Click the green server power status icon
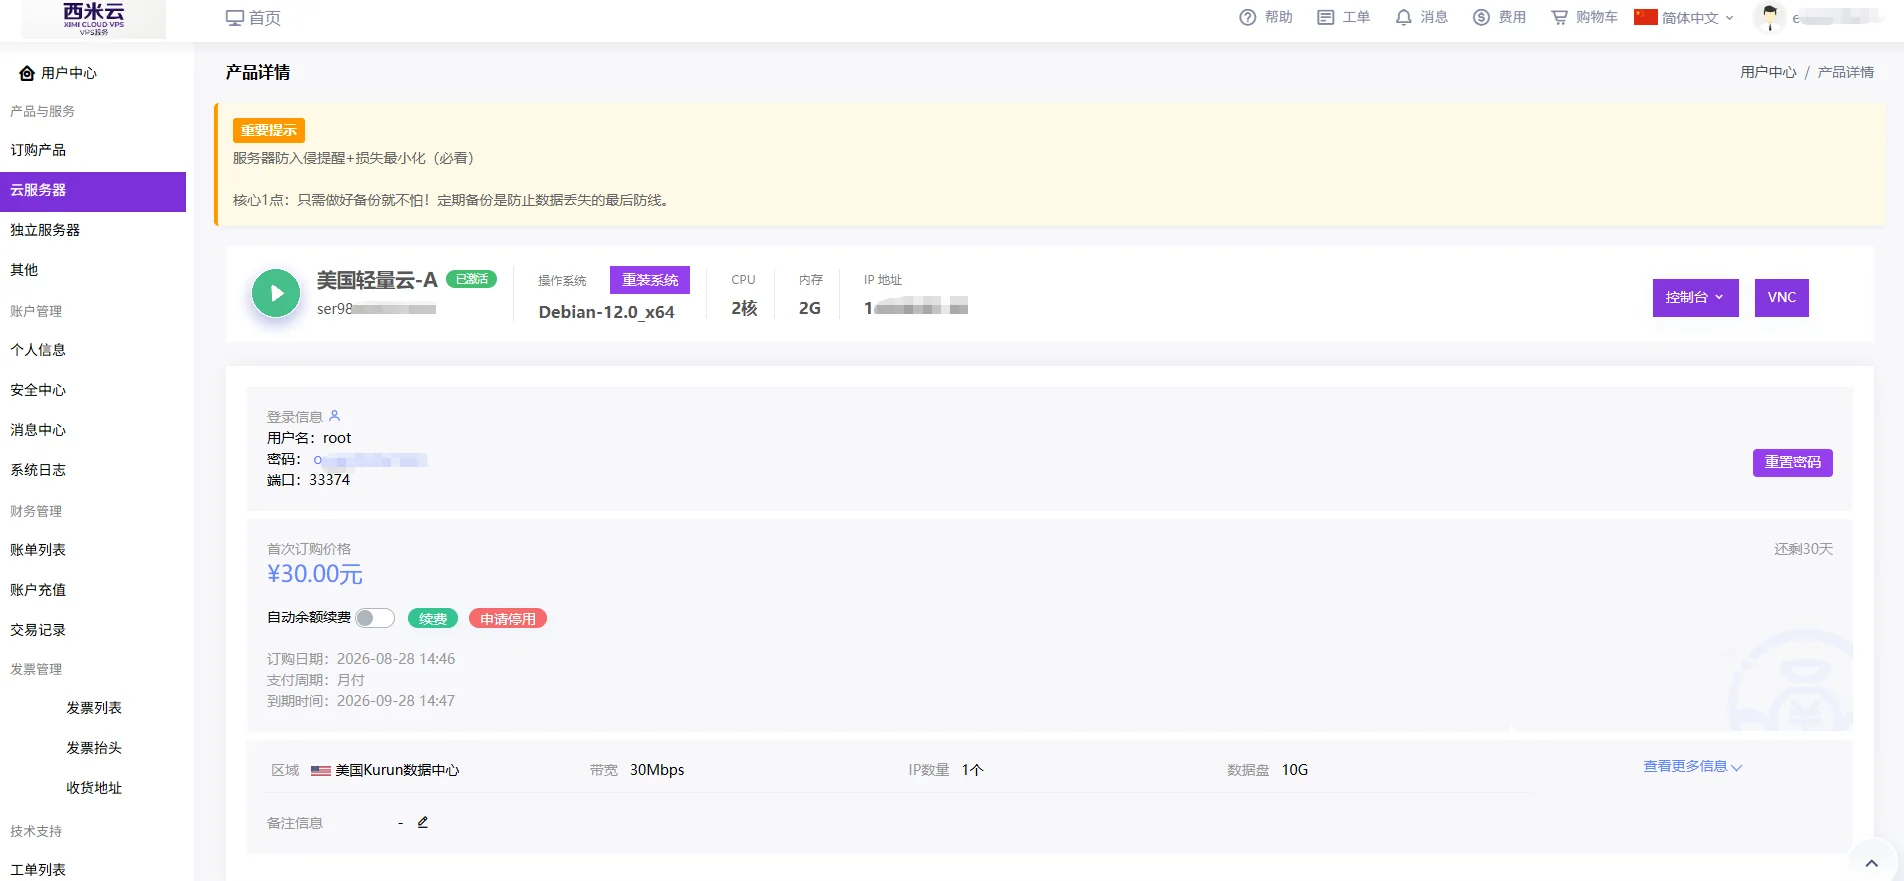 [276, 293]
